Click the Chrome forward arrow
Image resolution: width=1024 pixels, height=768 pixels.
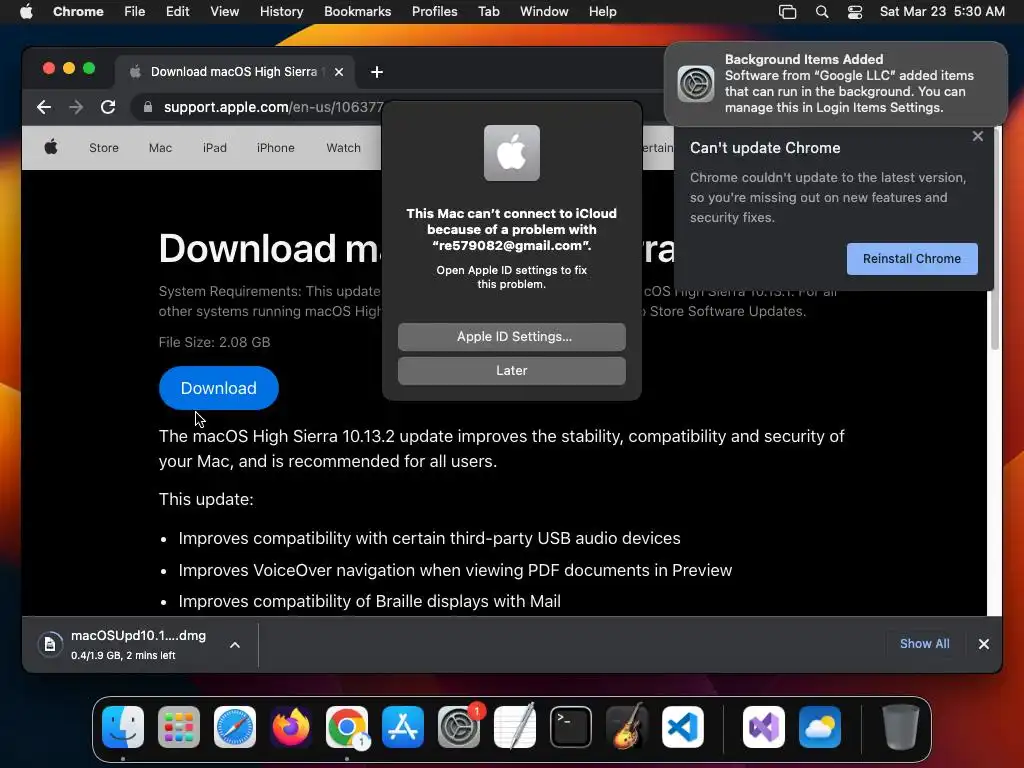tap(76, 107)
